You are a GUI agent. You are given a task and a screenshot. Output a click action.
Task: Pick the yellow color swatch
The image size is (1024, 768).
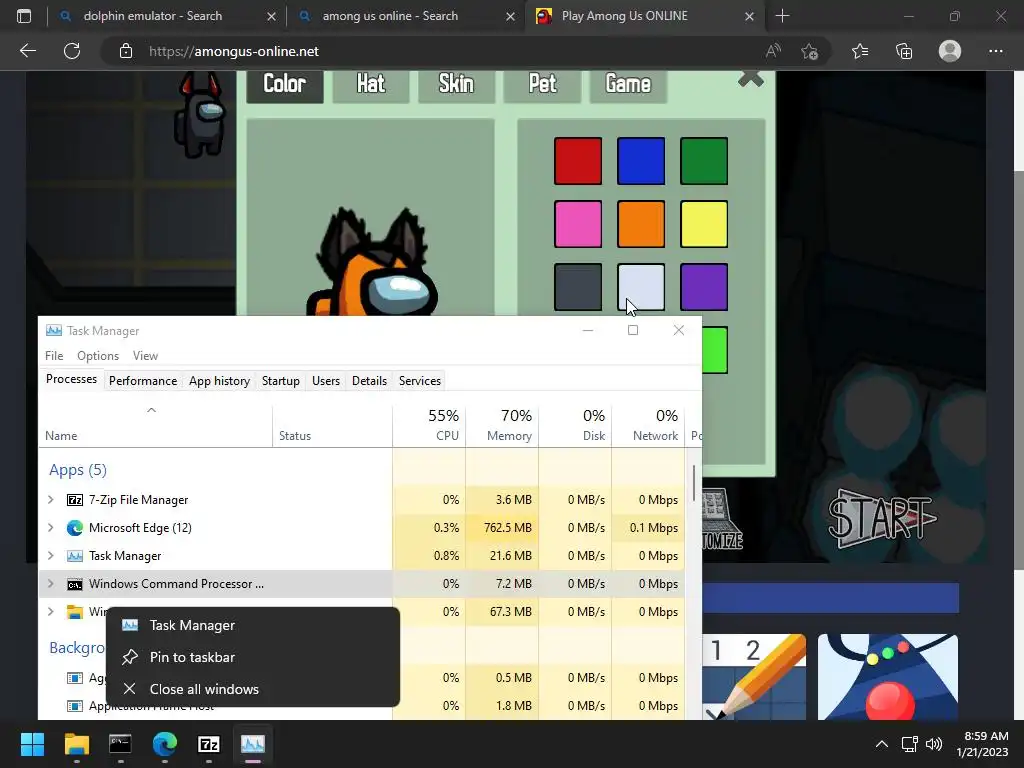pyautogui.click(x=704, y=224)
